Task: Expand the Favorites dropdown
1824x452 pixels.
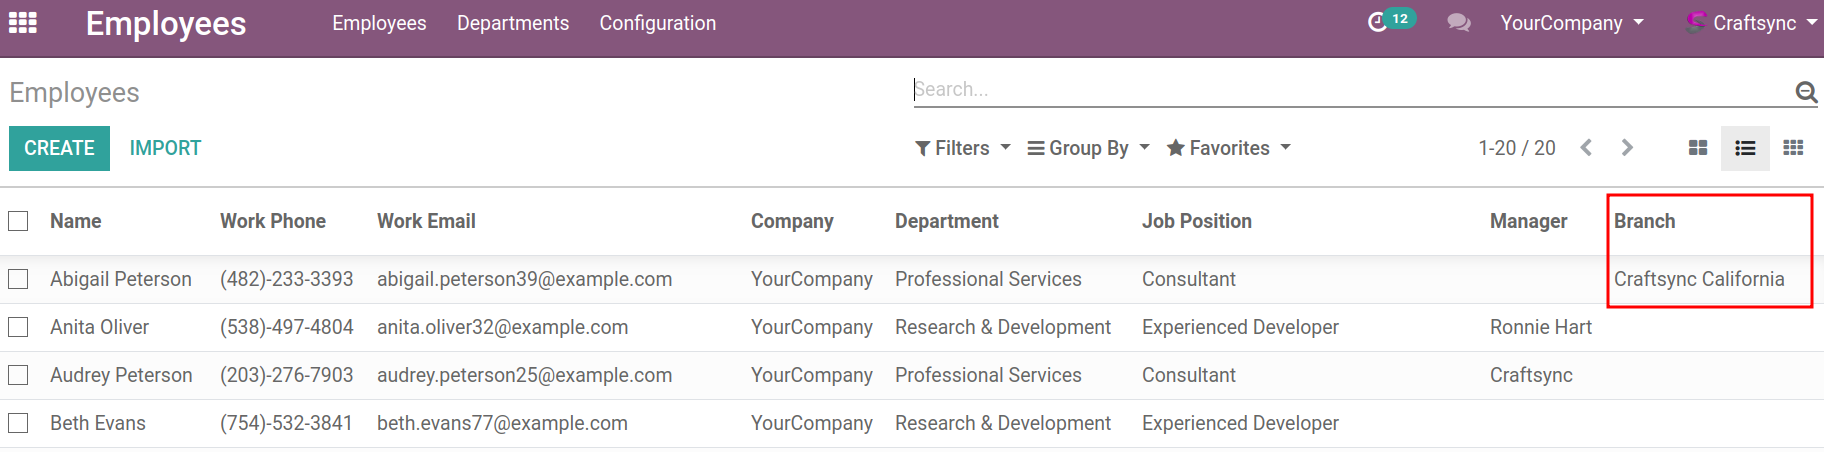Action: pos(1228,148)
